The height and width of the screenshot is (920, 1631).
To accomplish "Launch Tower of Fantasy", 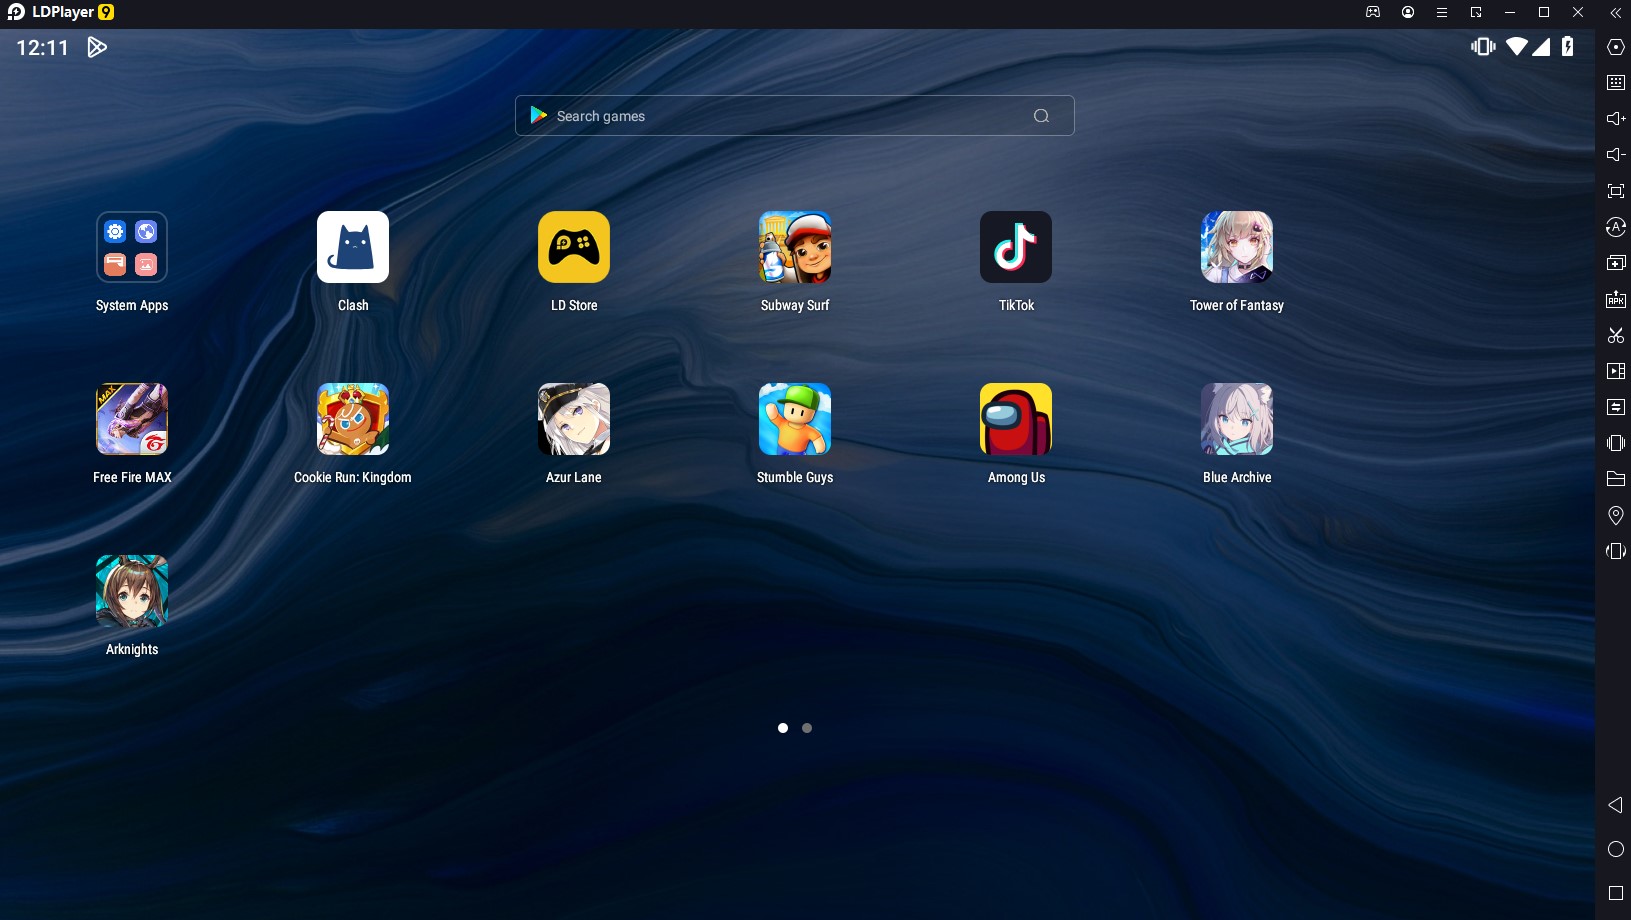I will click(x=1237, y=247).
